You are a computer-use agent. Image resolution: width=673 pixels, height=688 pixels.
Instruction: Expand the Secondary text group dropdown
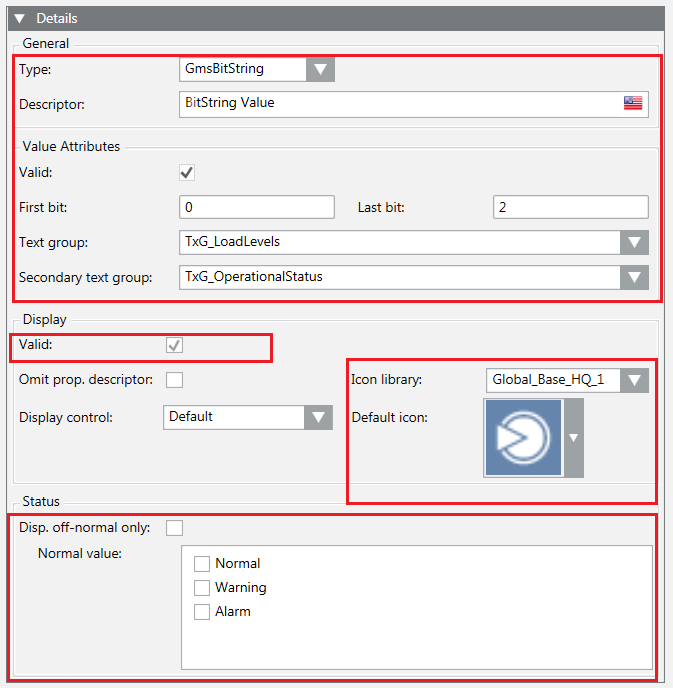(634, 277)
